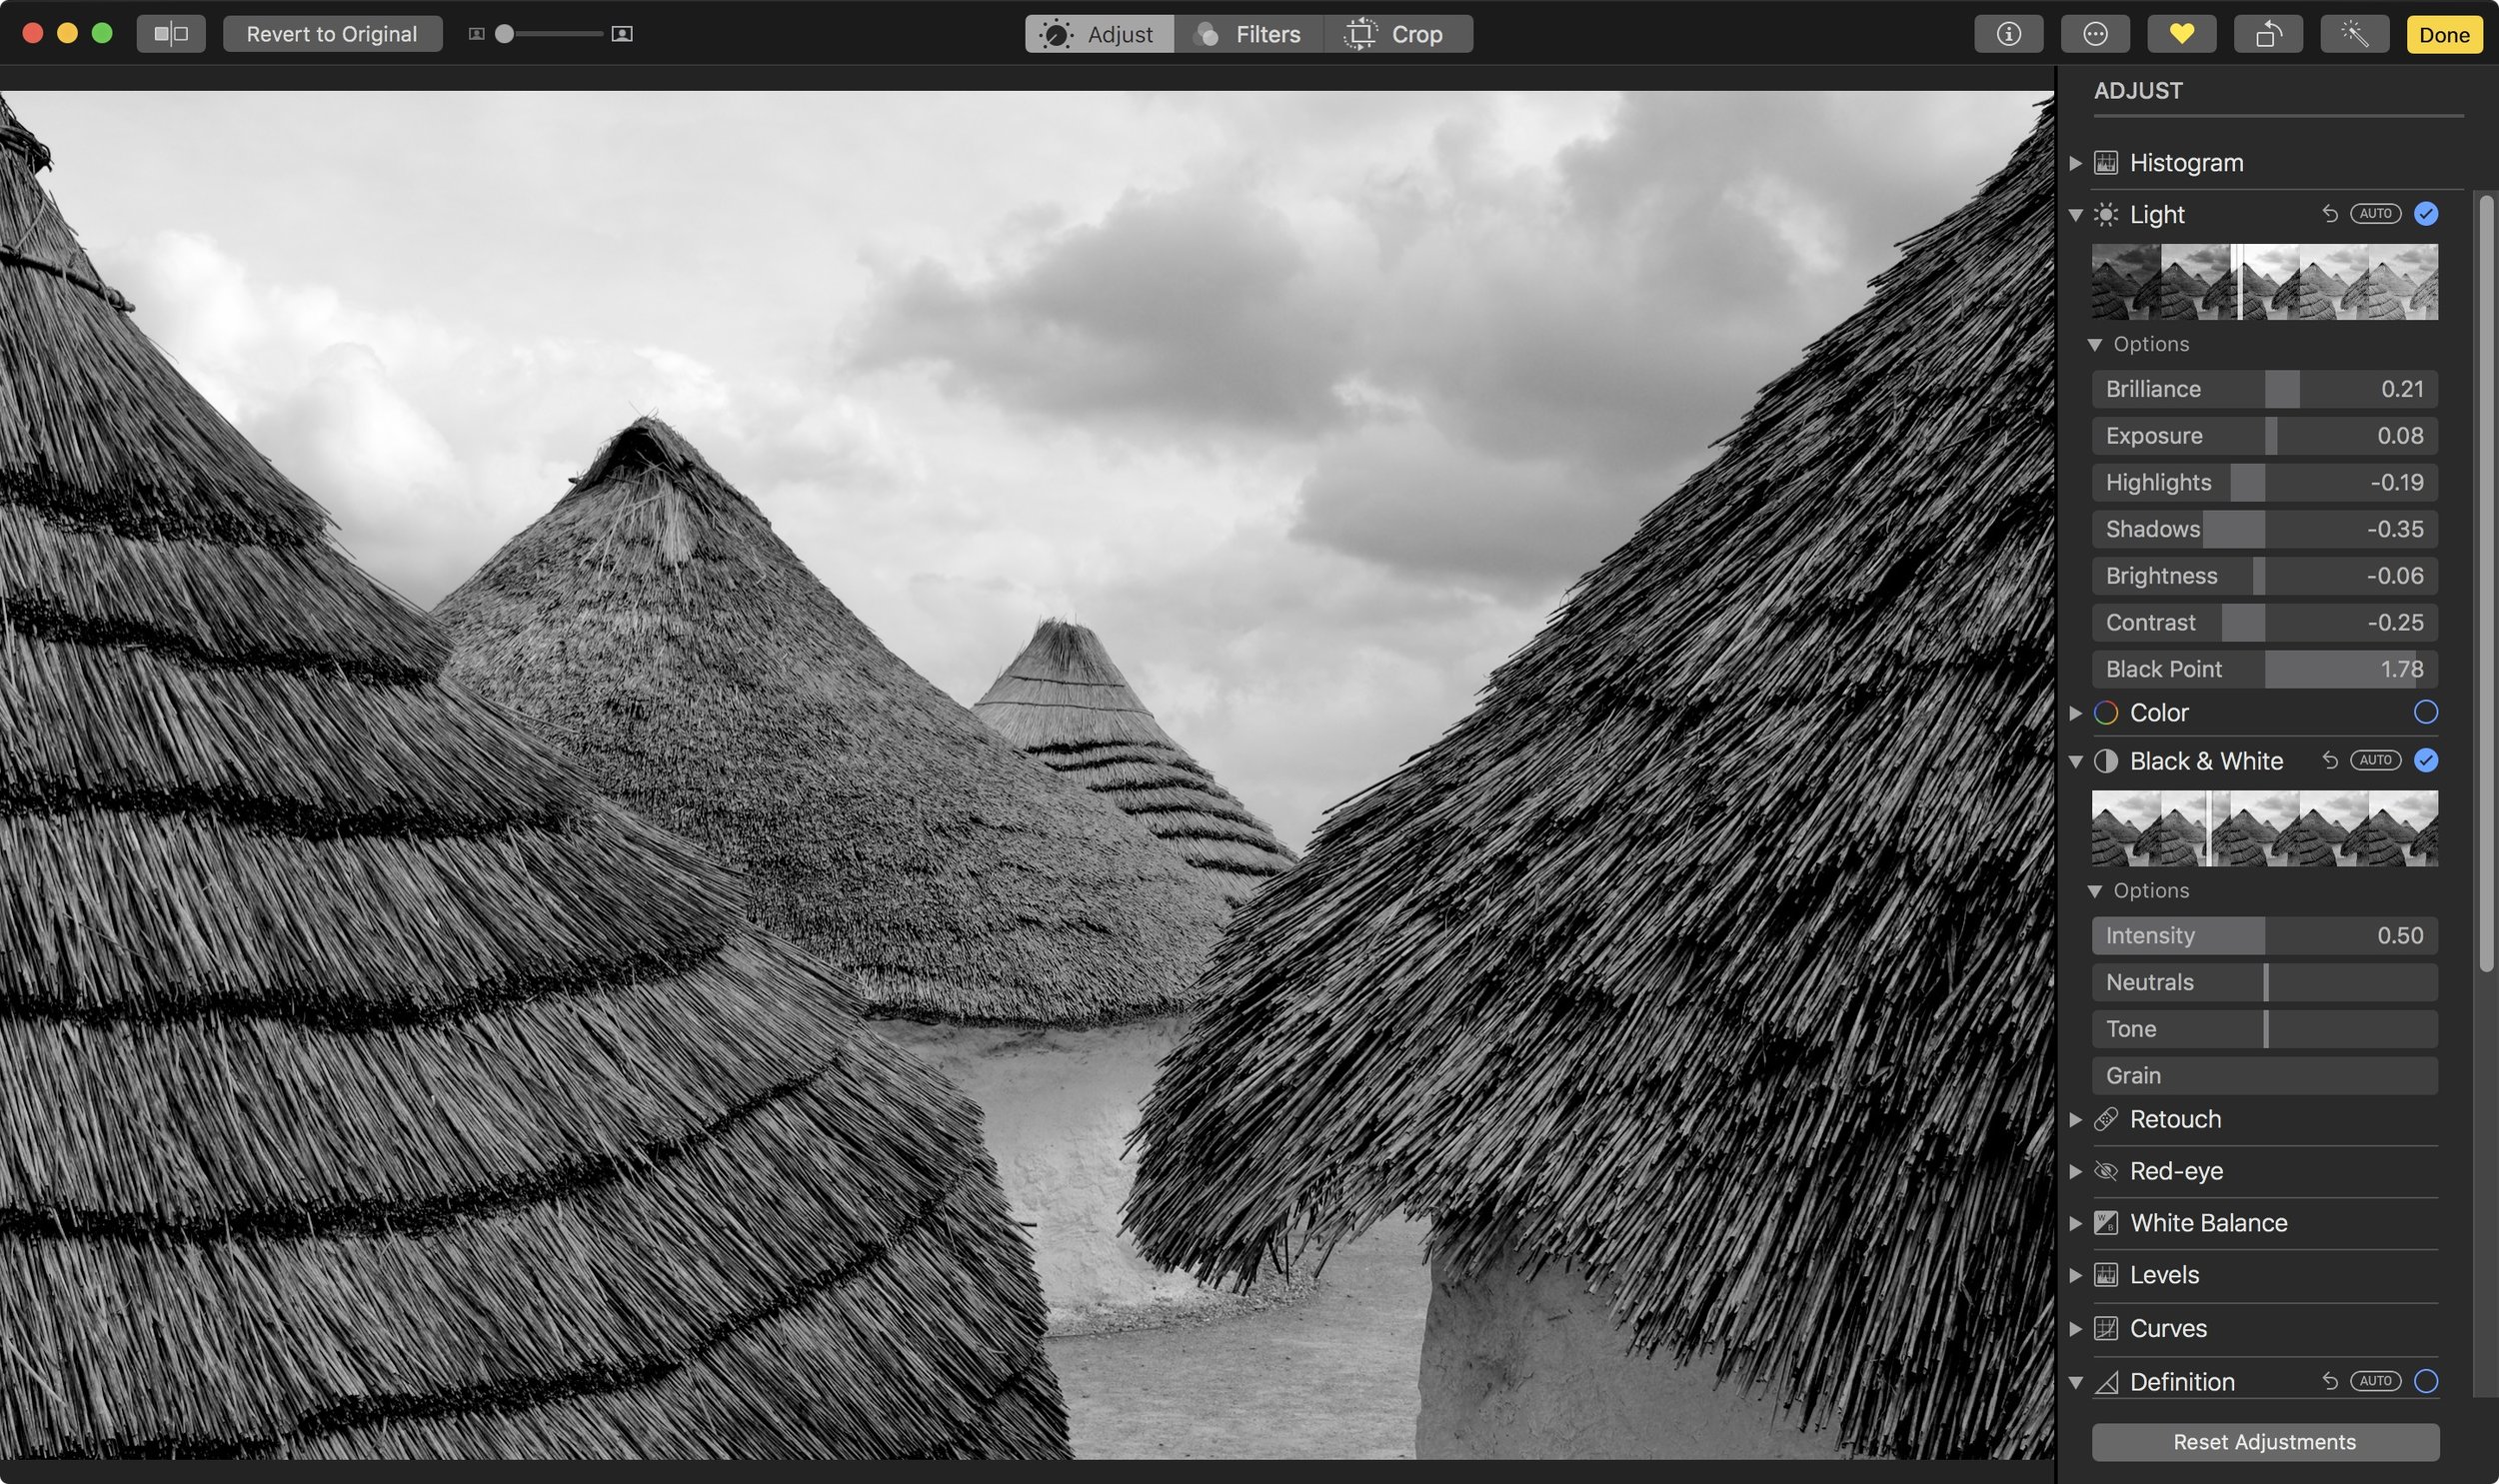The height and width of the screenshot is (1484, 2499).
Task: Click the show original comparison icon
Action: [x=171, y=34]
